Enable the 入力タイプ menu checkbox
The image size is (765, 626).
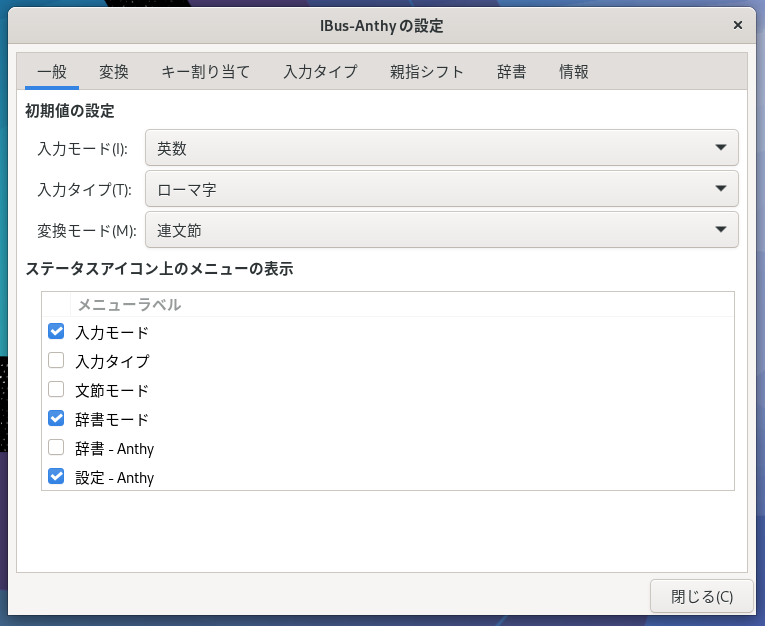click(56, 361)
